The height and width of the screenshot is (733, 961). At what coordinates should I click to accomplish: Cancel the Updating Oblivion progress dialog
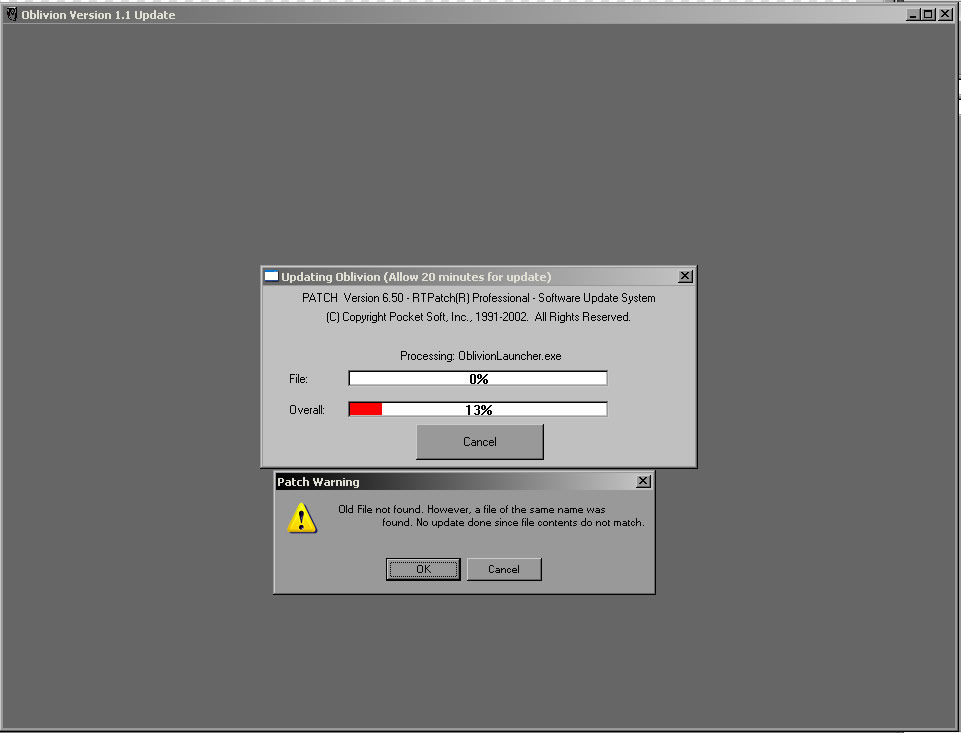coord(480,442)
